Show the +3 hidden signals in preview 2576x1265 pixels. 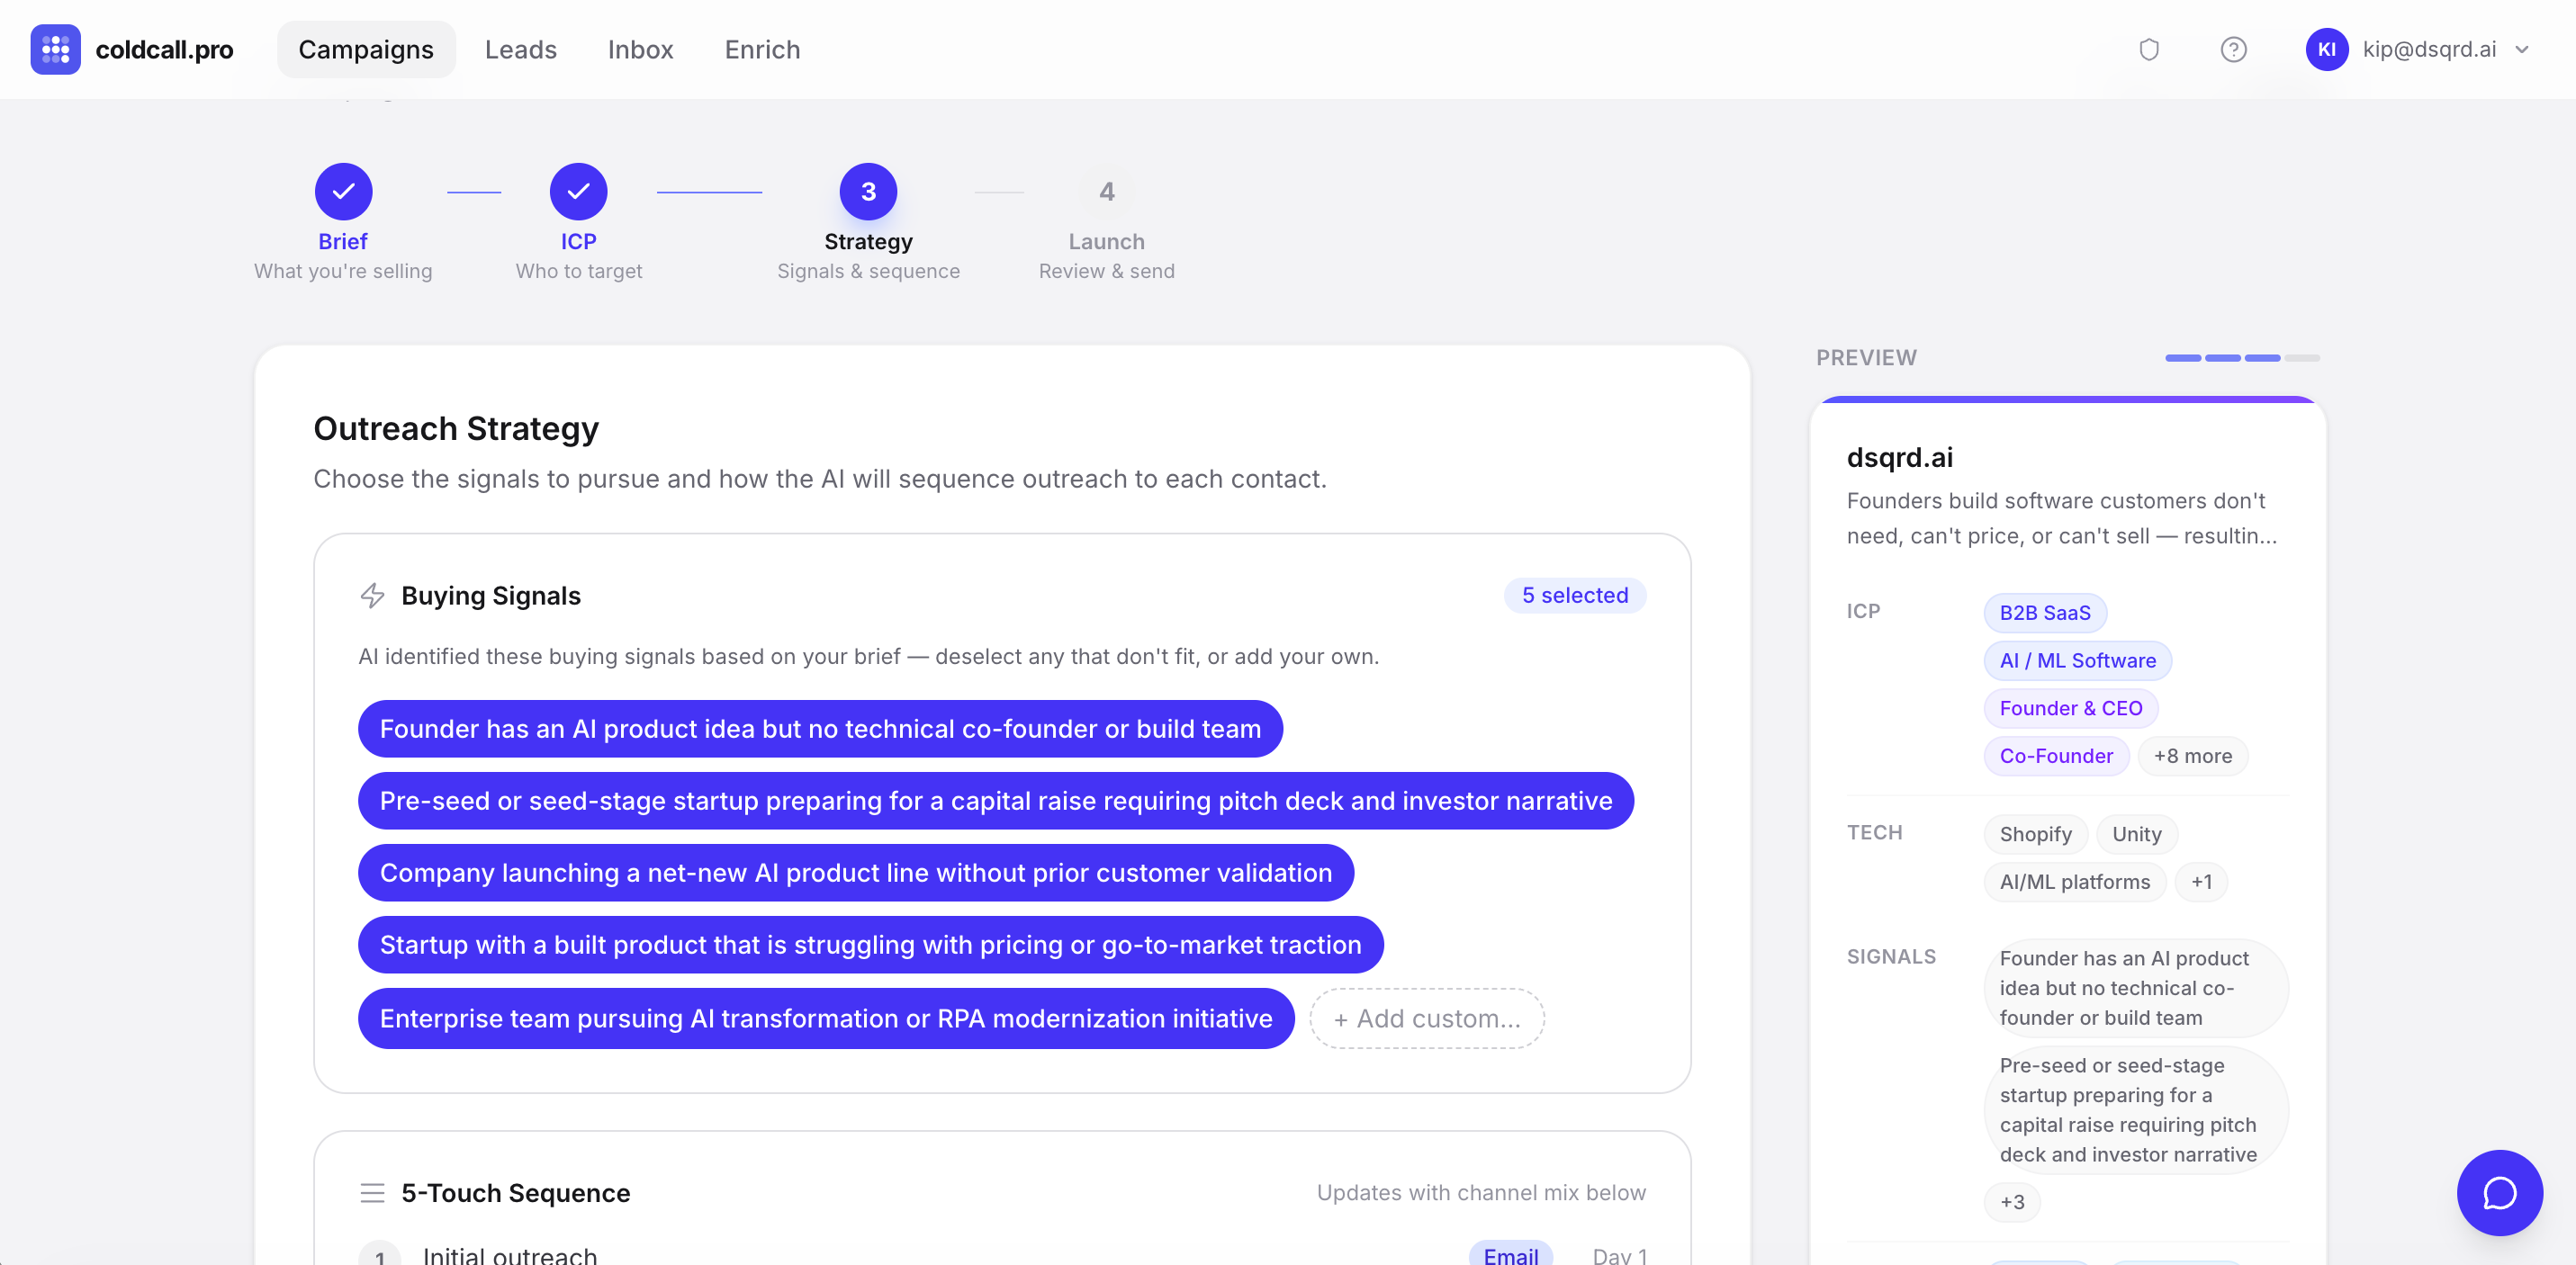pos(2011,1202)
